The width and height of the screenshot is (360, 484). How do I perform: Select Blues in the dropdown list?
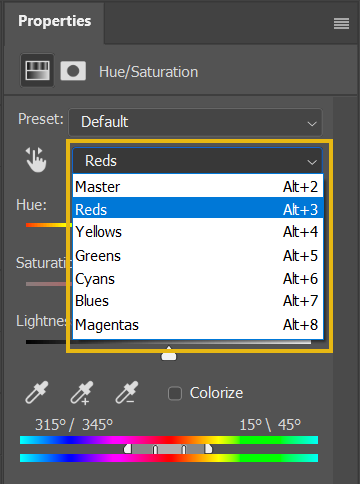pos(198,301)
